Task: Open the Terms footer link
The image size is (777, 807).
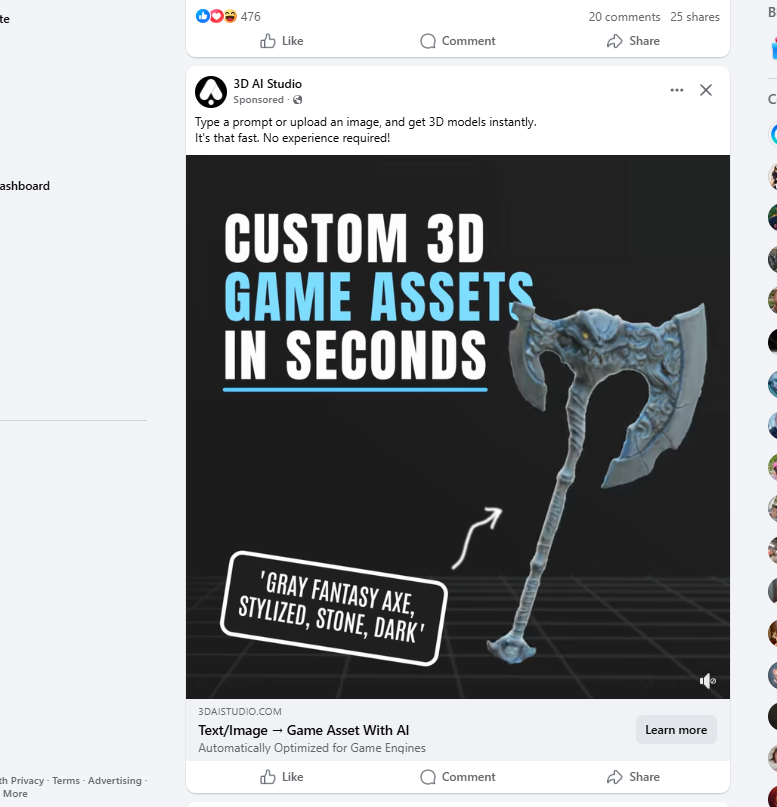Action: (66, 781)
